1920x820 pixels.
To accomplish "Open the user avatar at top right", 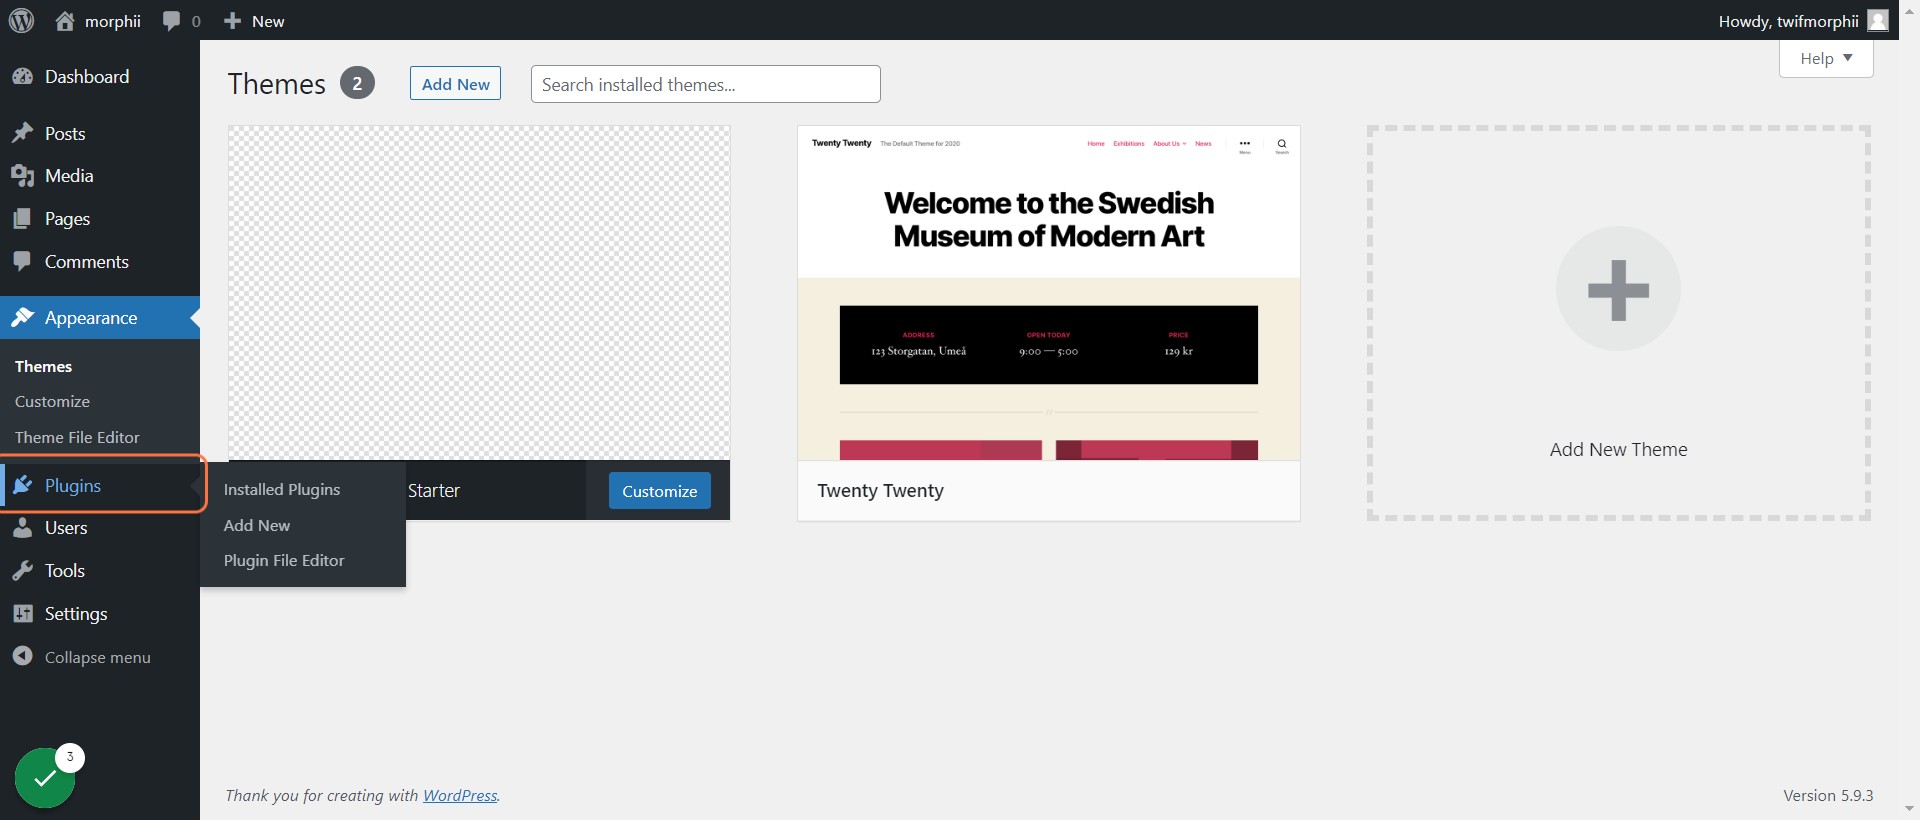I will tap(1878, 20).
